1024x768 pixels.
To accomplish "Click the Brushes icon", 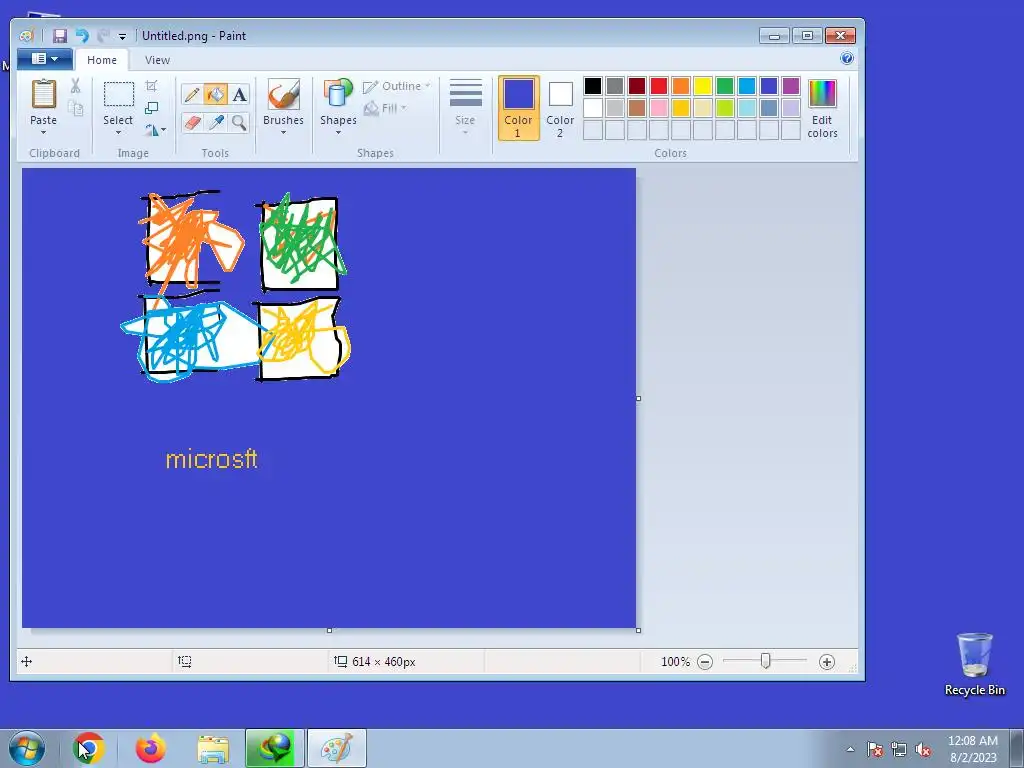I will coord(283,95).
